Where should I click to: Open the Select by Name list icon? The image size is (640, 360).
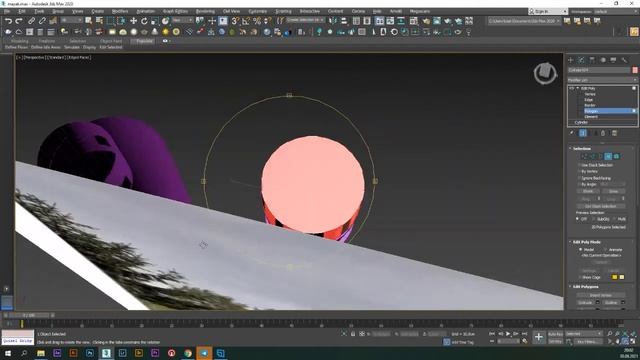tap(99, 21)
